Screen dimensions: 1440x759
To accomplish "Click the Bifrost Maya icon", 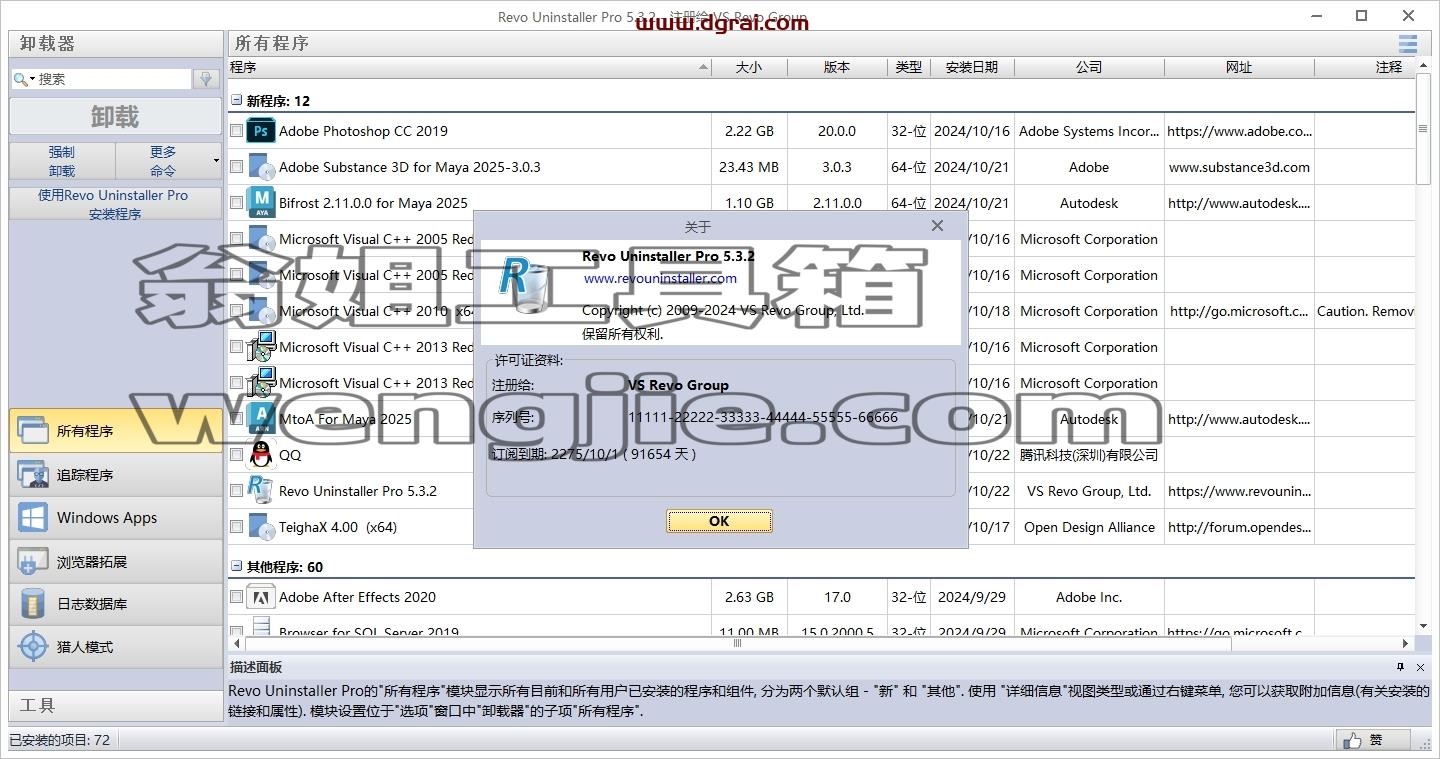I will [261, 203].
